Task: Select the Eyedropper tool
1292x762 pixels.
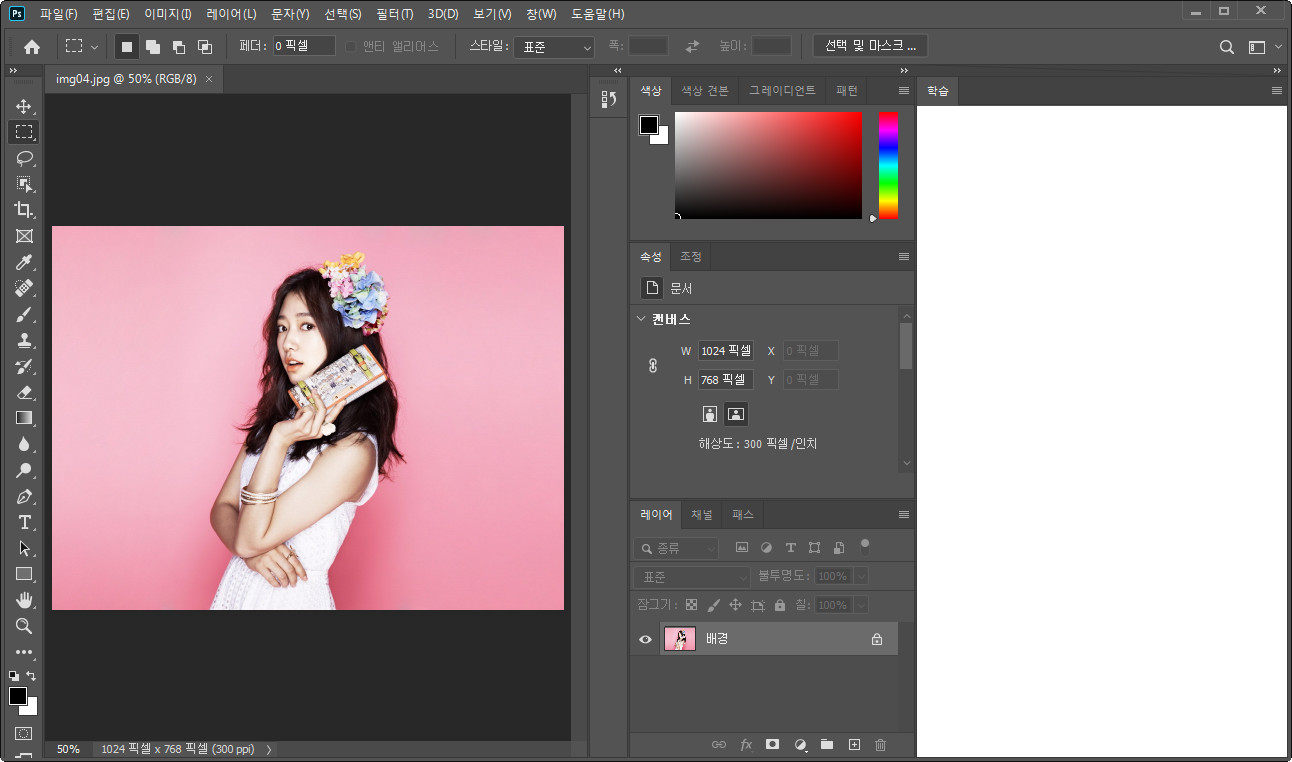Action: (24, 262)
